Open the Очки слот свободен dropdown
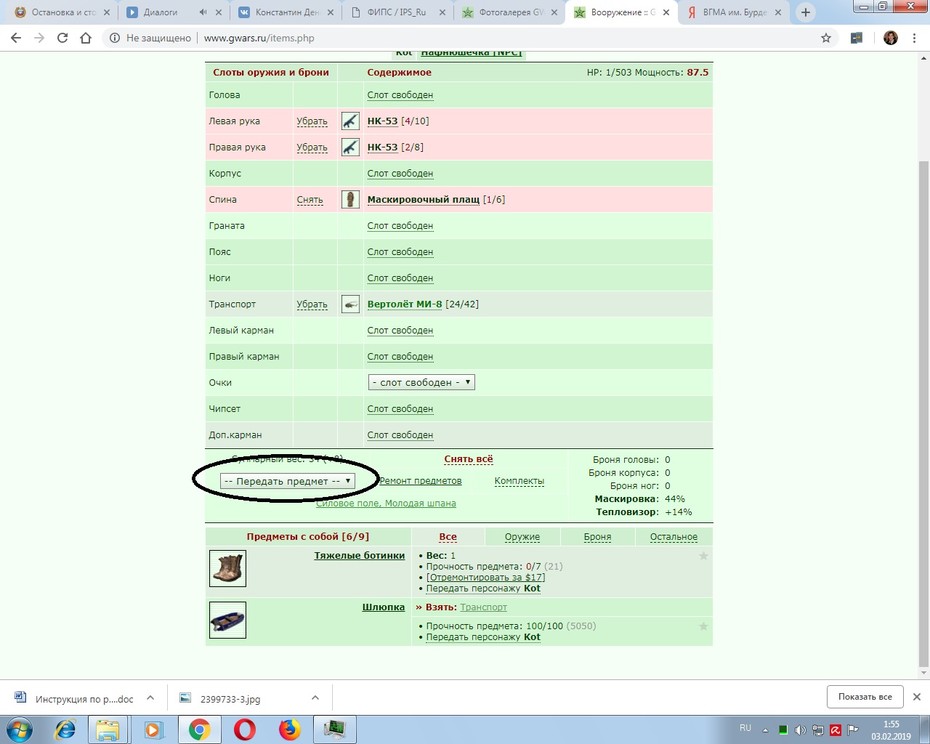930x744 pixels. tap(421, 383)
